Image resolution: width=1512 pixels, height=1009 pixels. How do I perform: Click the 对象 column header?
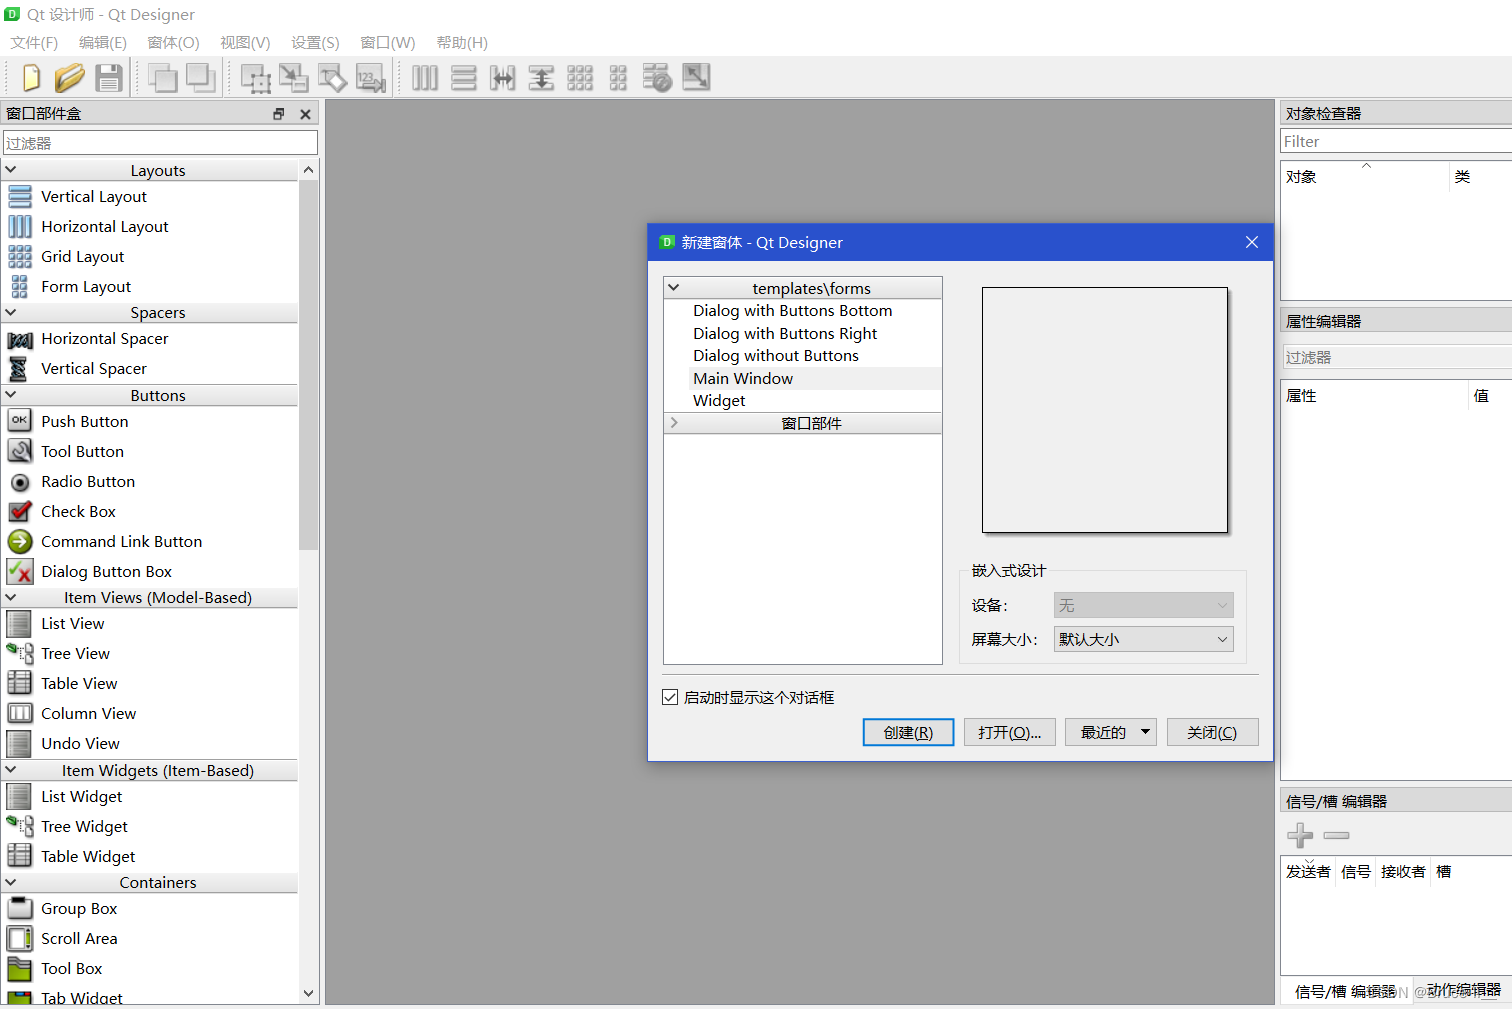[x=1365, y=176]
